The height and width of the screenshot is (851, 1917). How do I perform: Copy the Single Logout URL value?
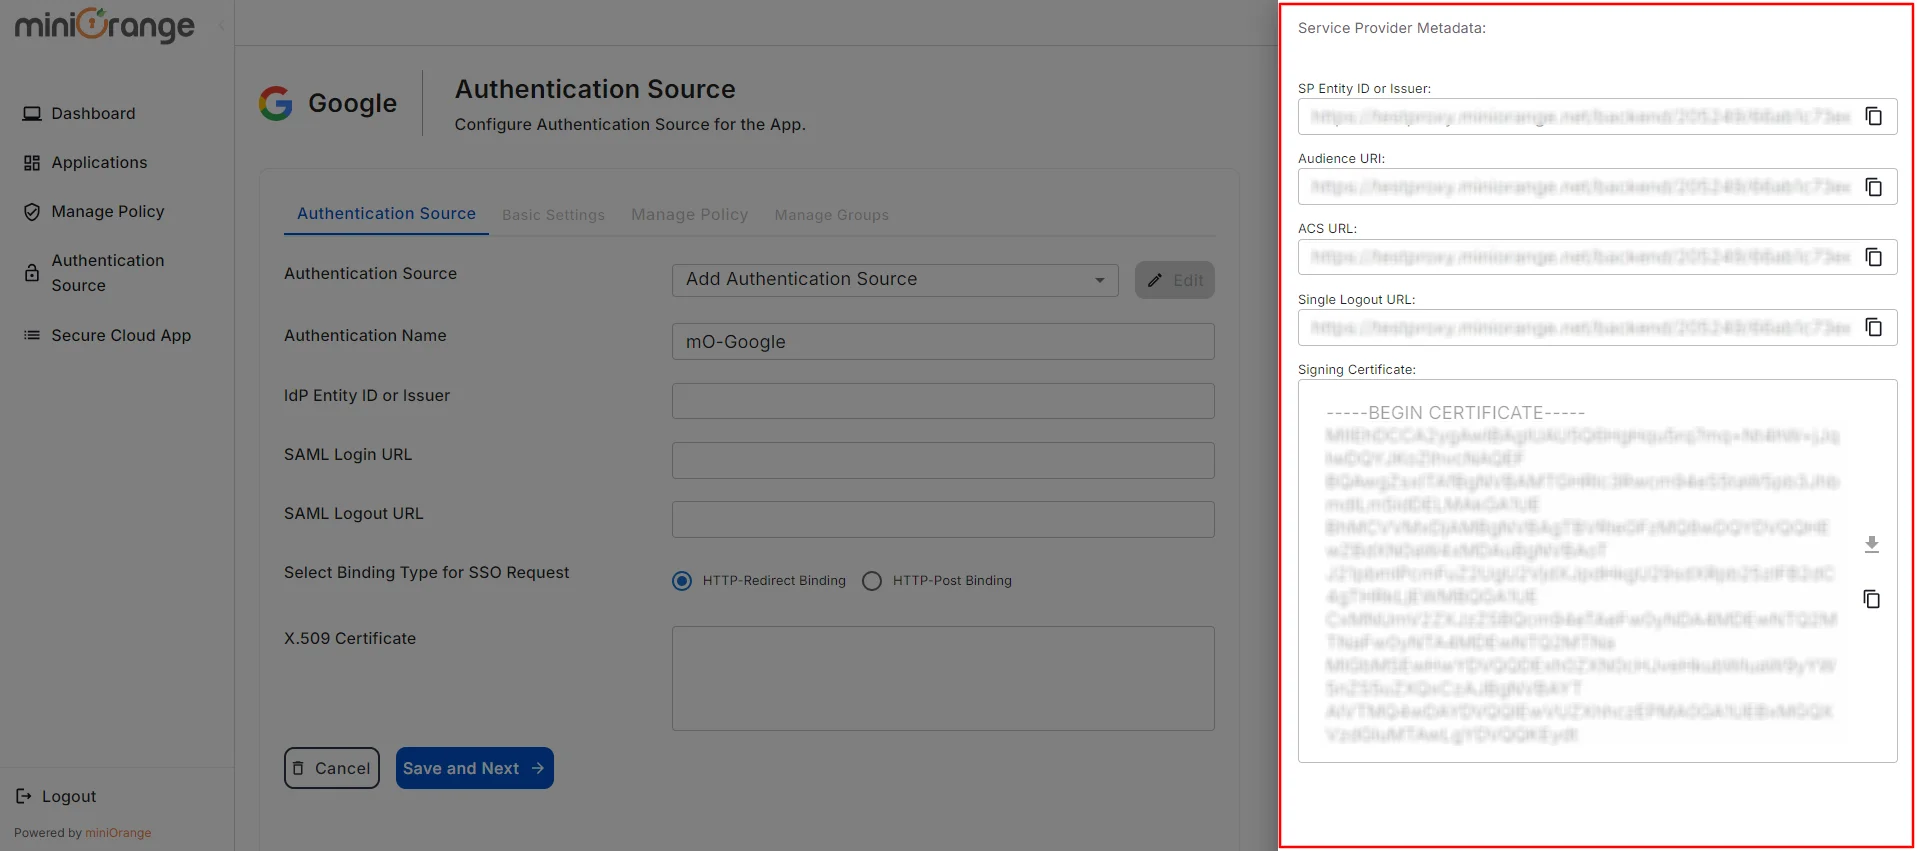pyautogui.click(x=1873, y=327)
